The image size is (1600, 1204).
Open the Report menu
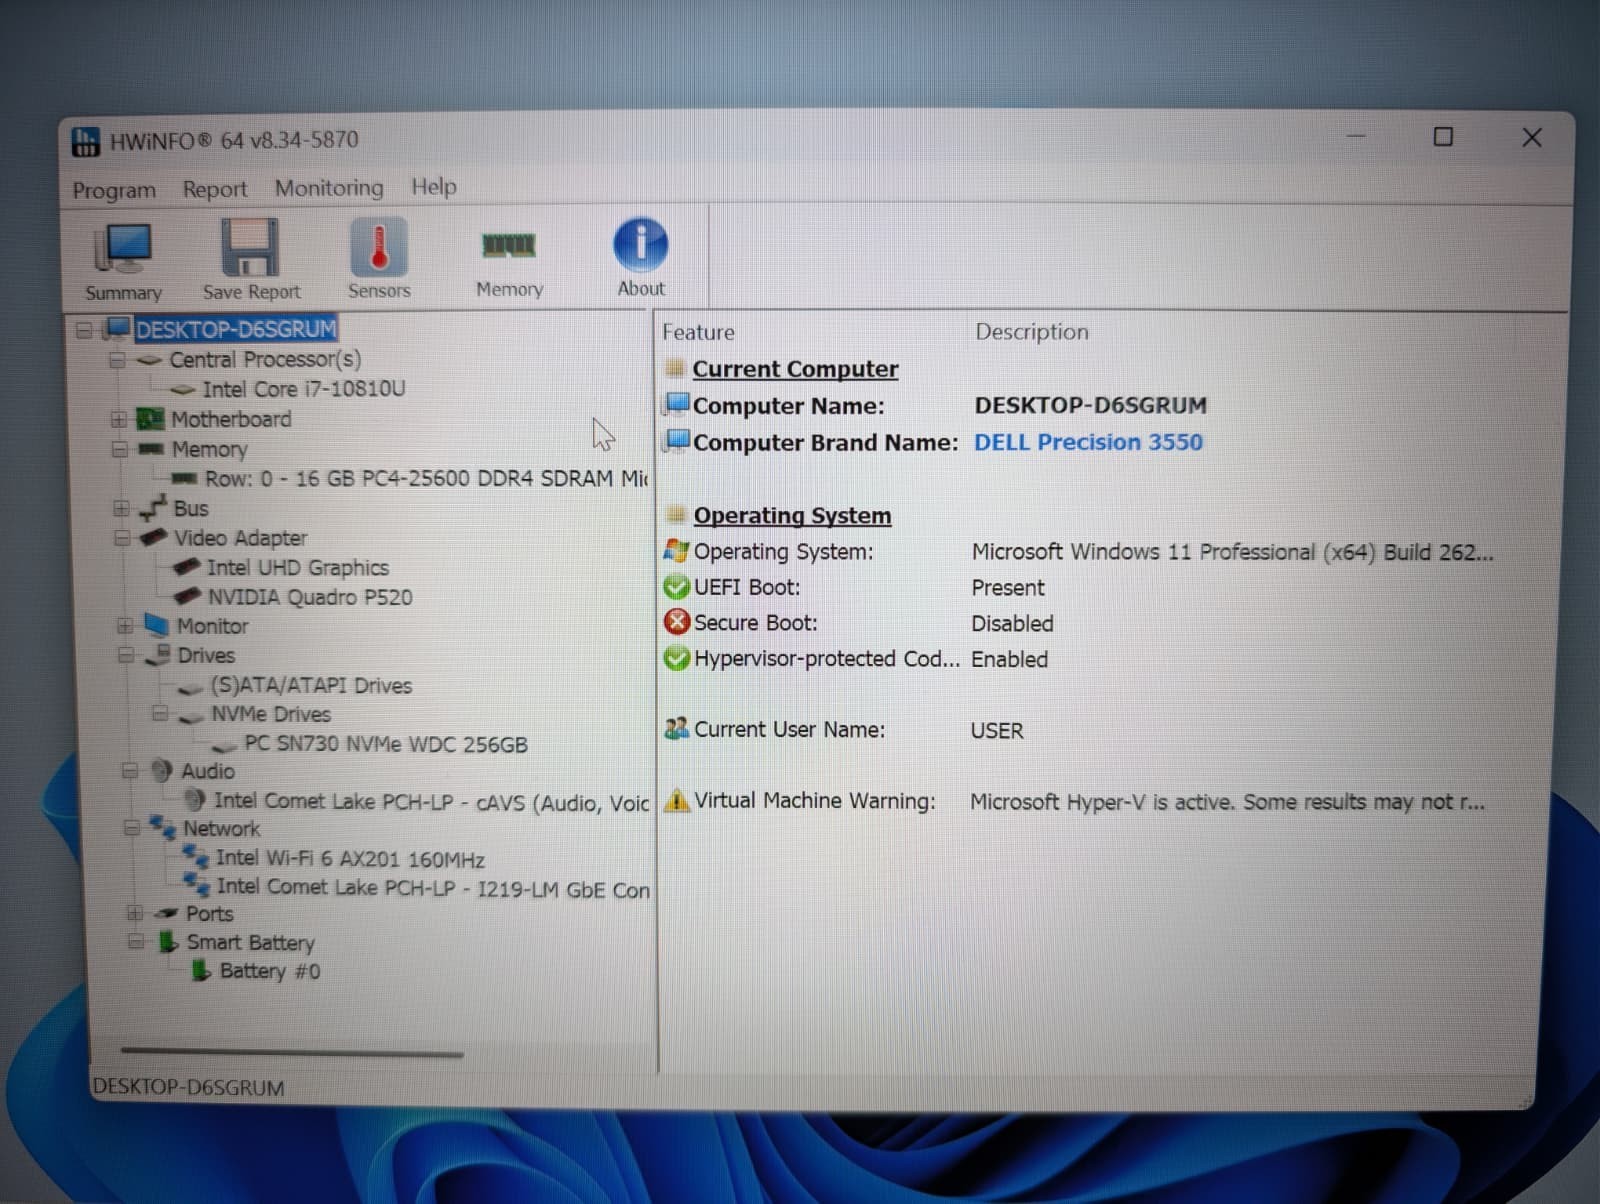(214, 189)
